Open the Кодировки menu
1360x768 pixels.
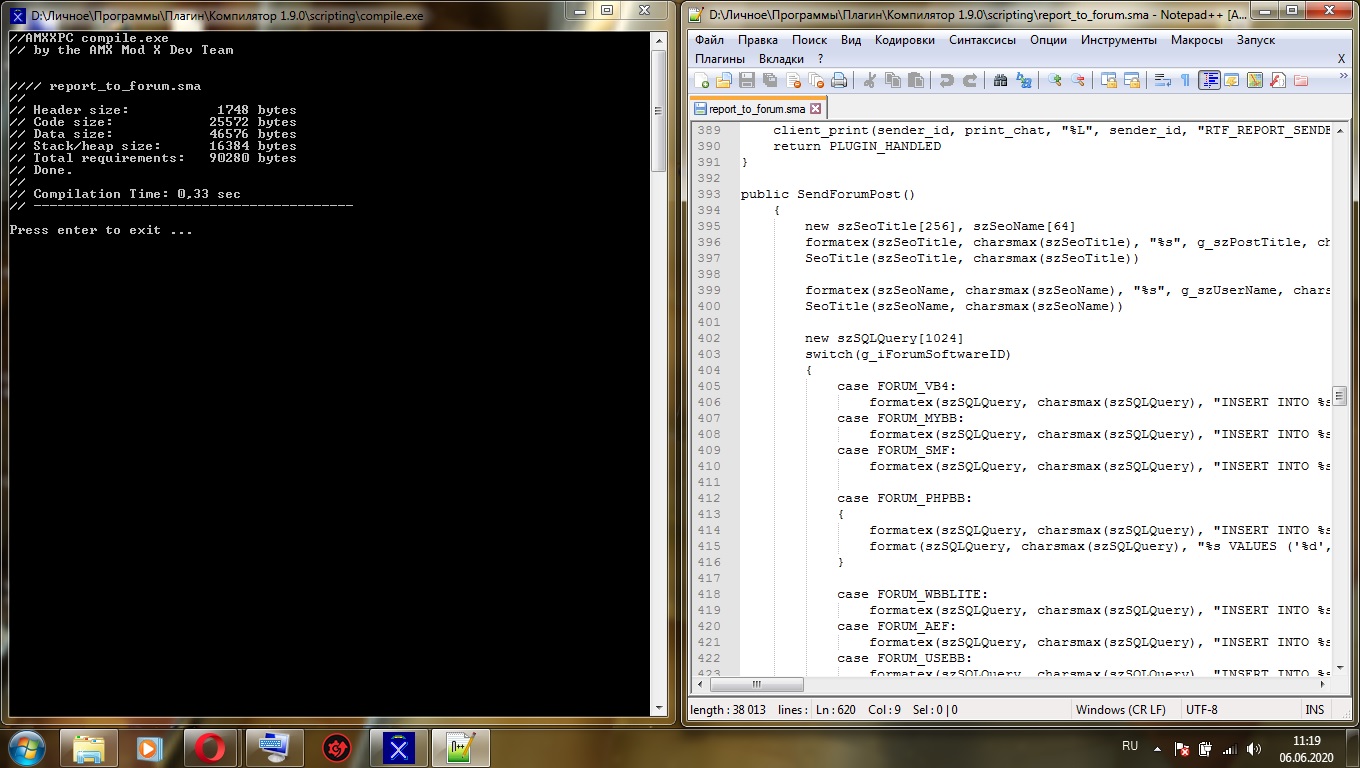pos(905,40)
